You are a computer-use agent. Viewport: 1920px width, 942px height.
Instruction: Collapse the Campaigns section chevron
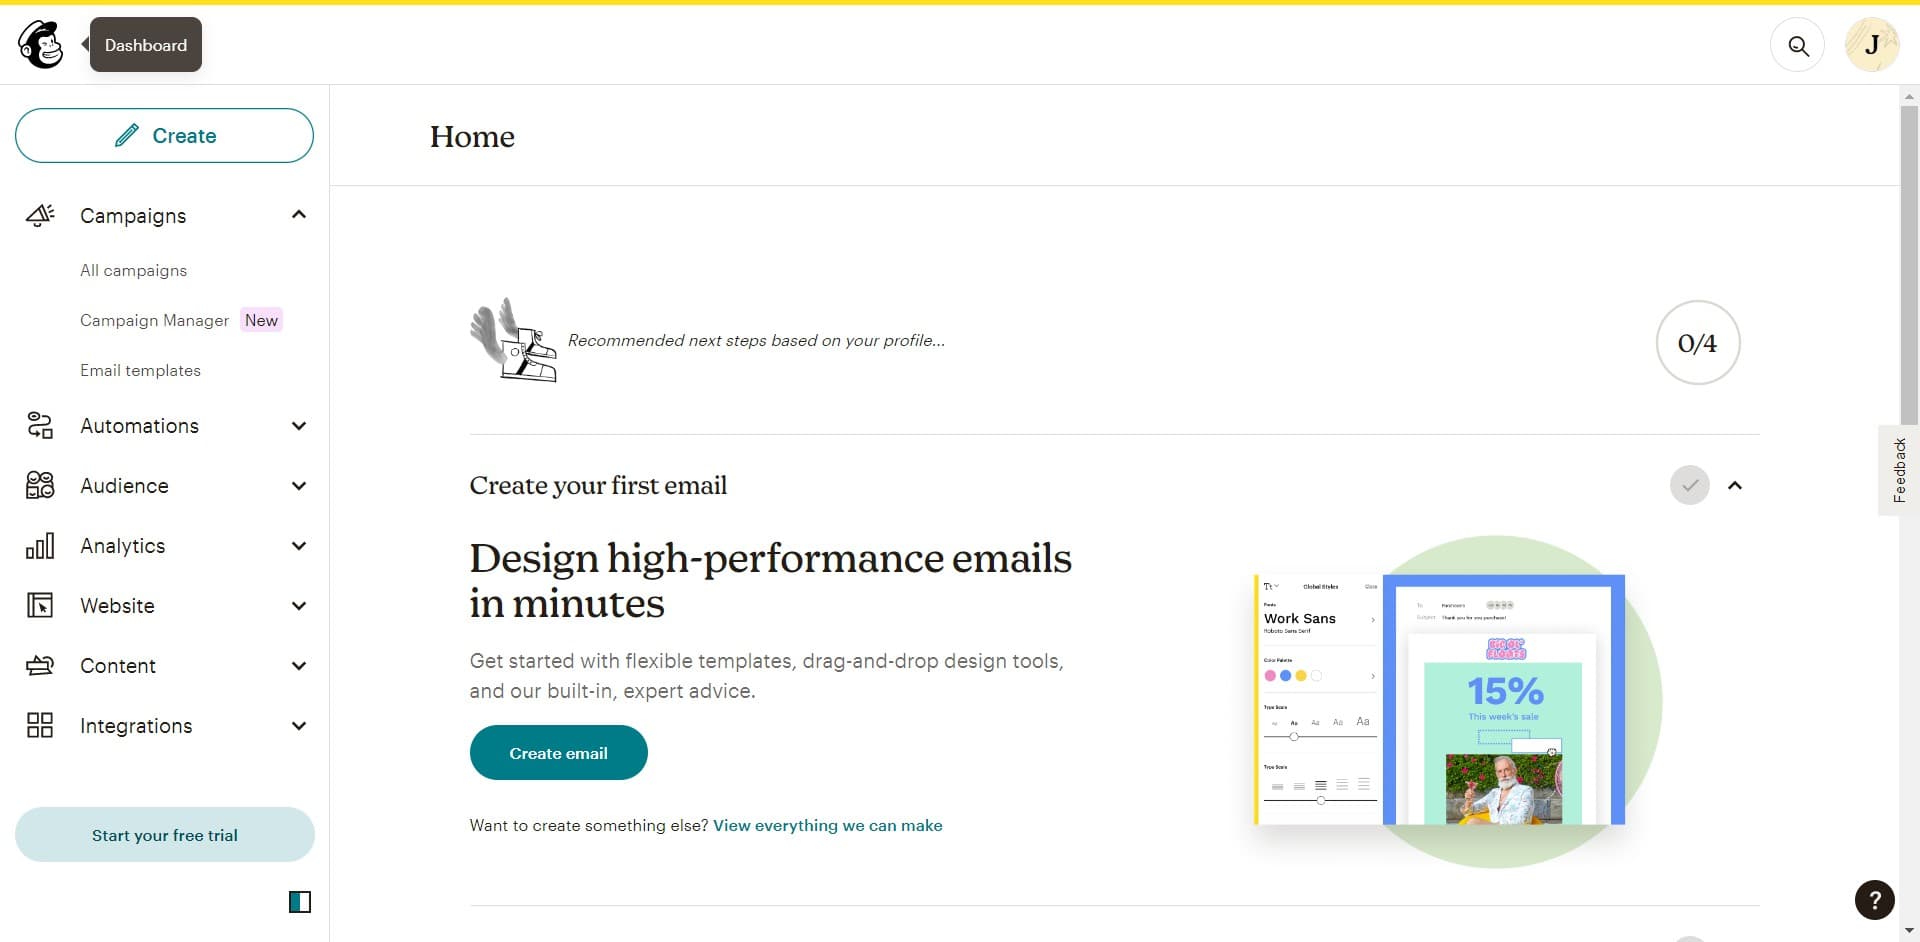tap(298, 214)
